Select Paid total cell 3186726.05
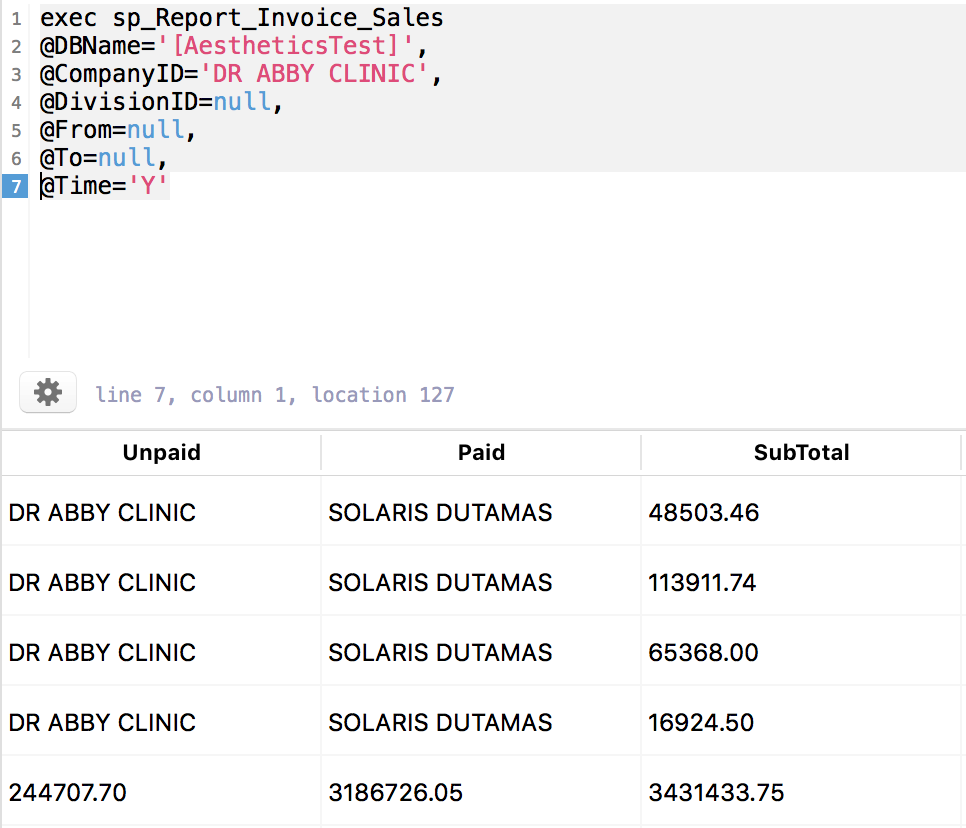Viewport: 966px width, 828px height. (x=481, y=792)
